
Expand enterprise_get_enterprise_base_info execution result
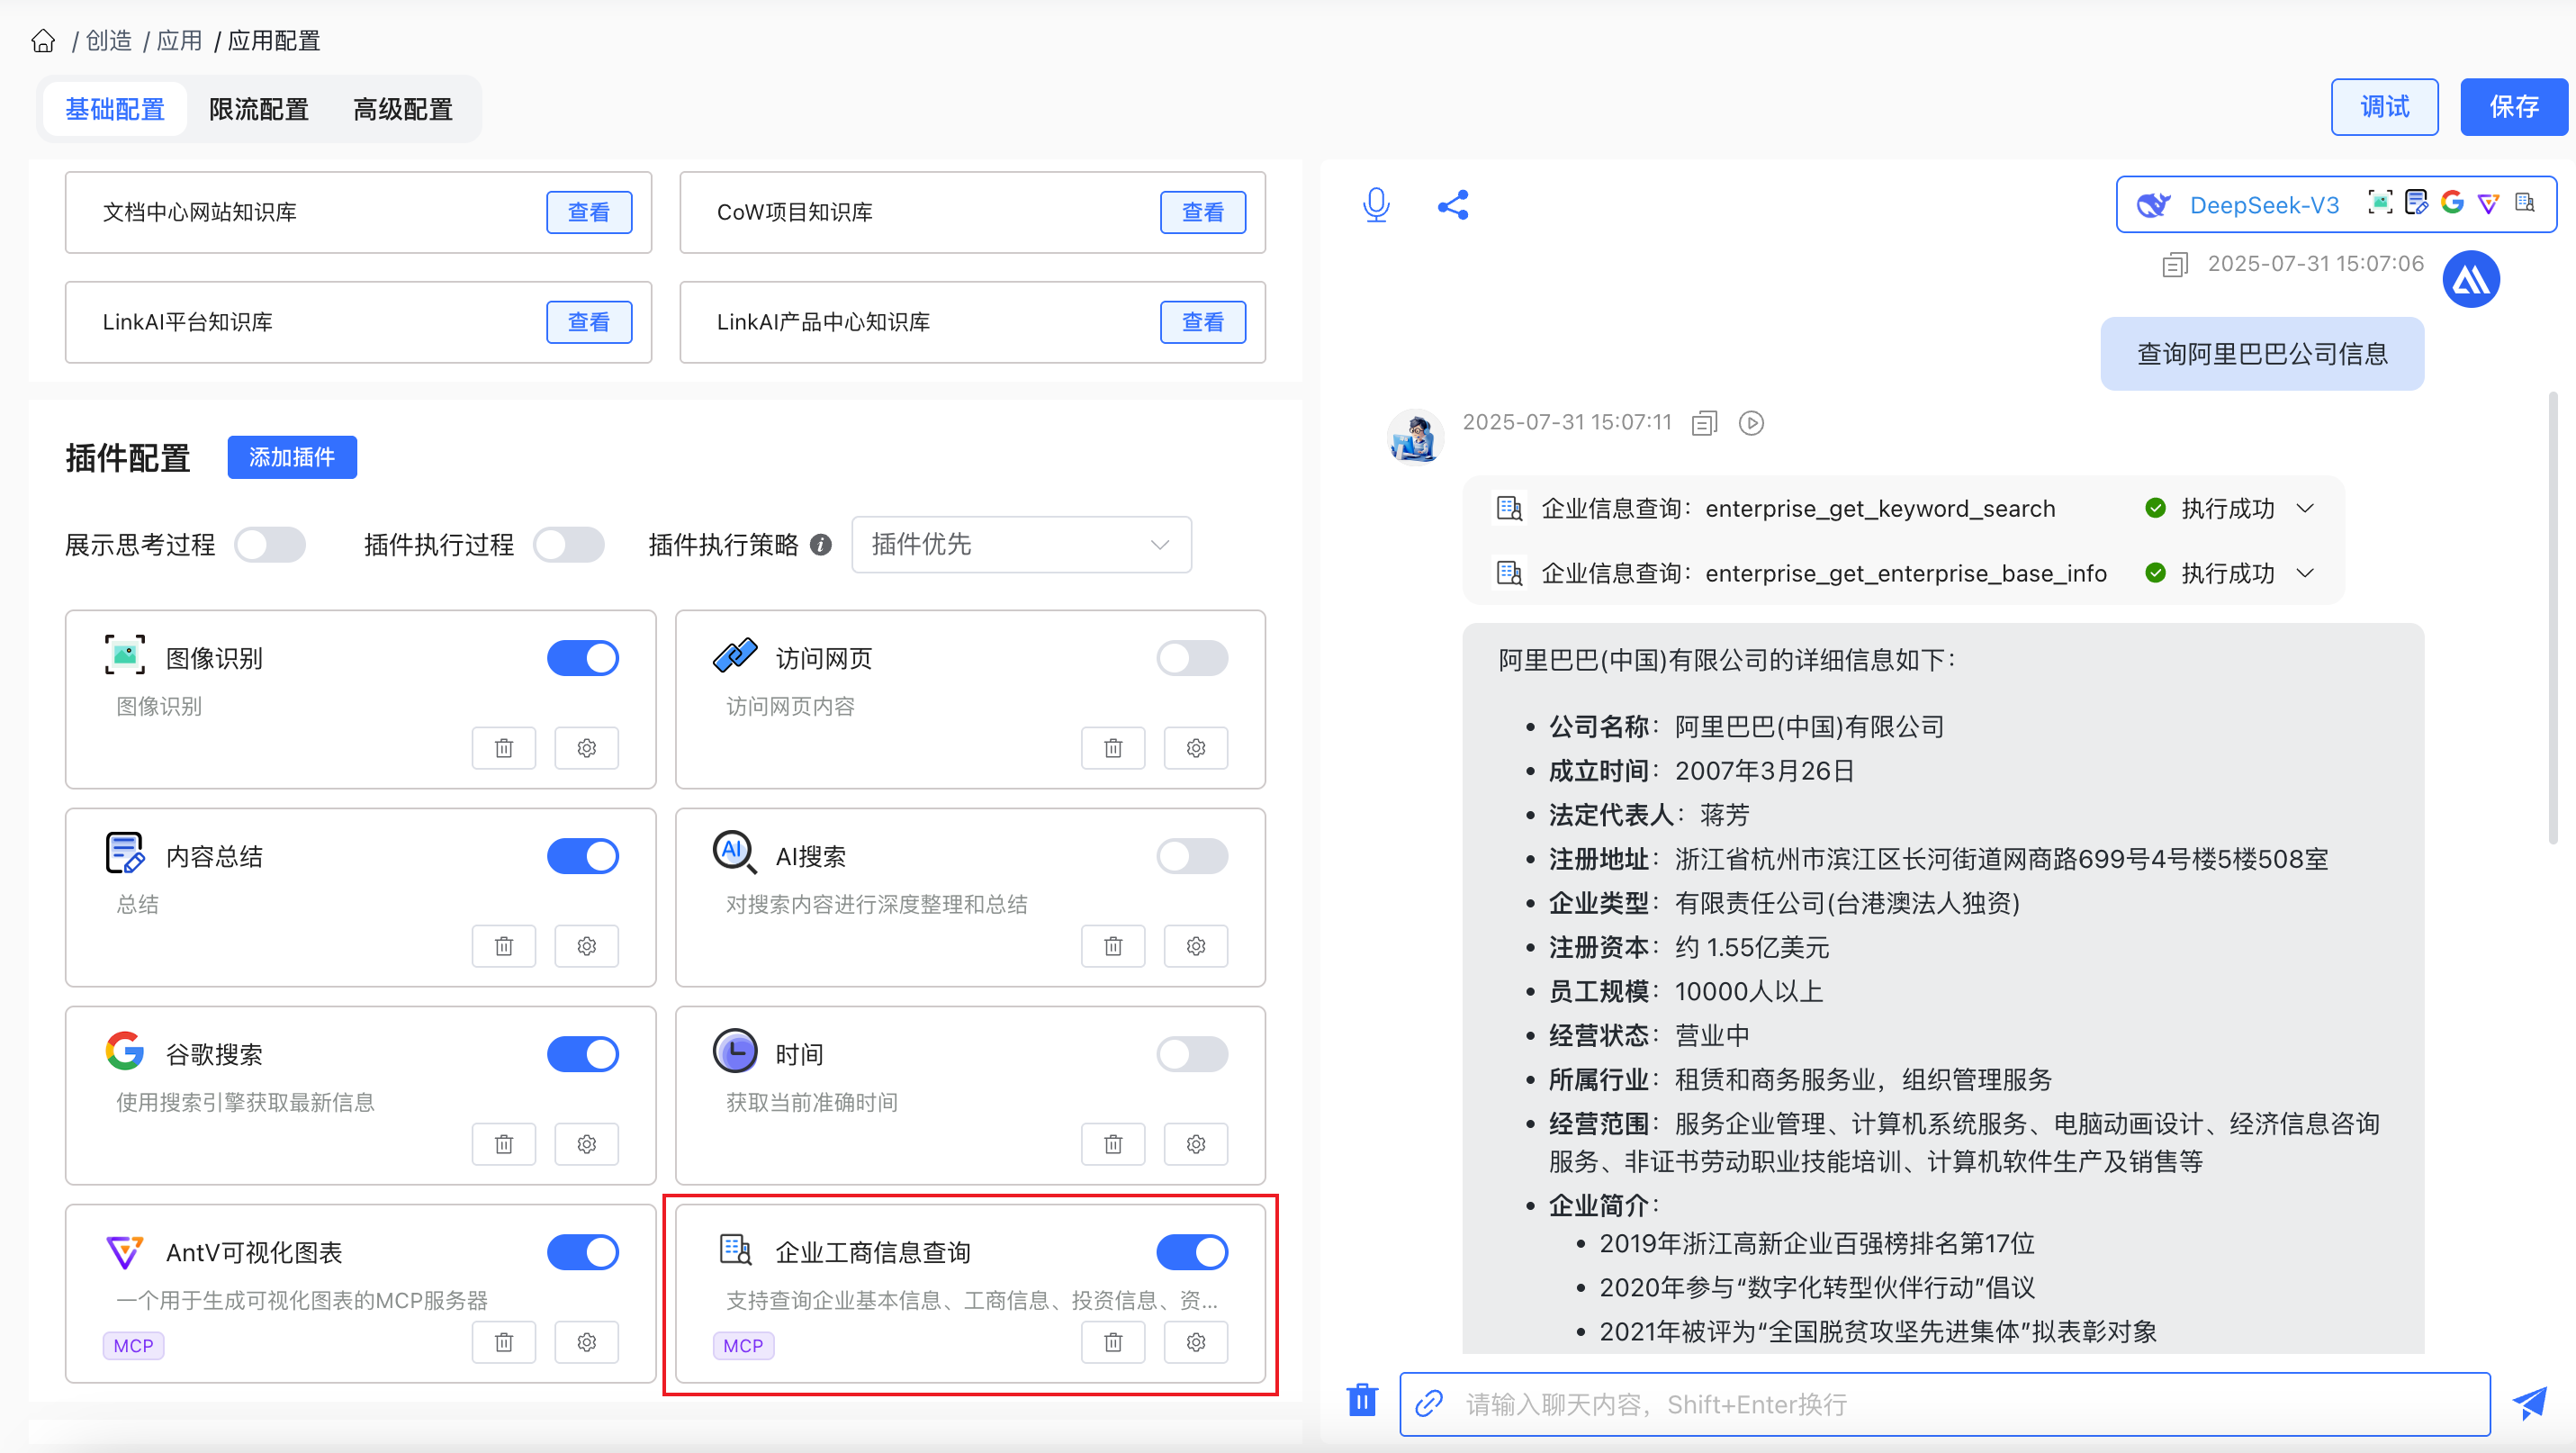click(2306, 573)
